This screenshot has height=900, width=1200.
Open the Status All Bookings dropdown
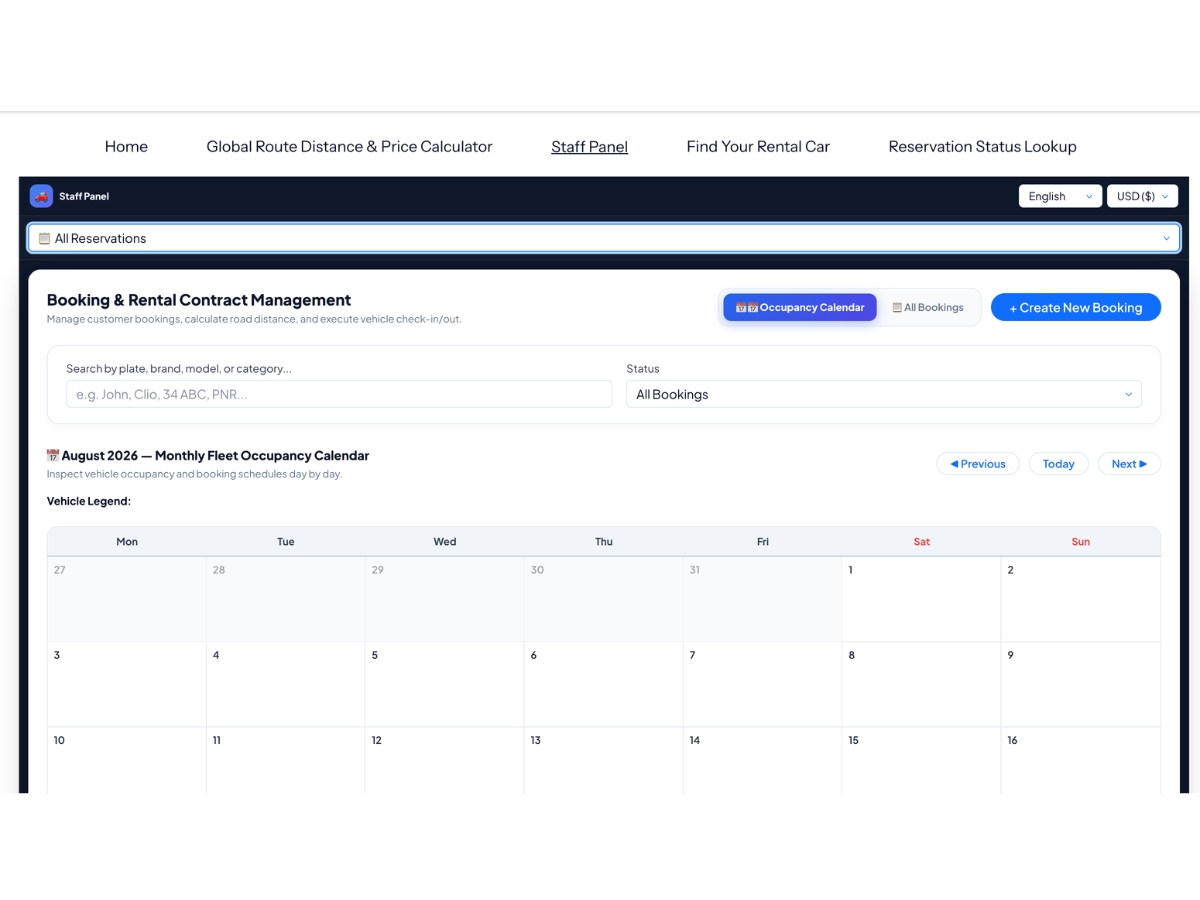tap(884, 394)
